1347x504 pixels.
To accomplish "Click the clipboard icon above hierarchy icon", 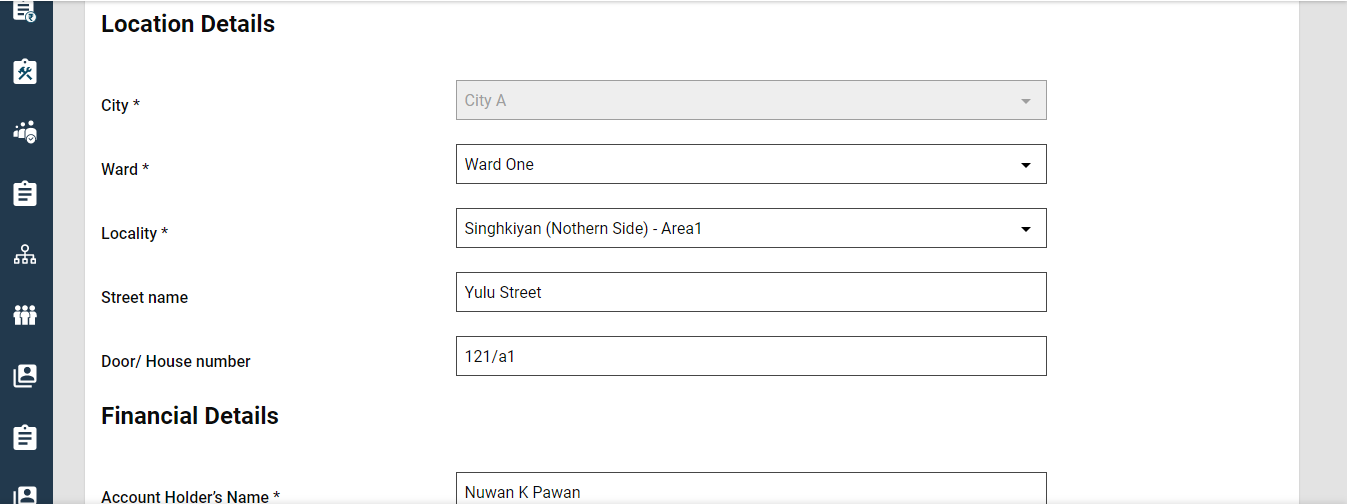I will tap(25, 193).
